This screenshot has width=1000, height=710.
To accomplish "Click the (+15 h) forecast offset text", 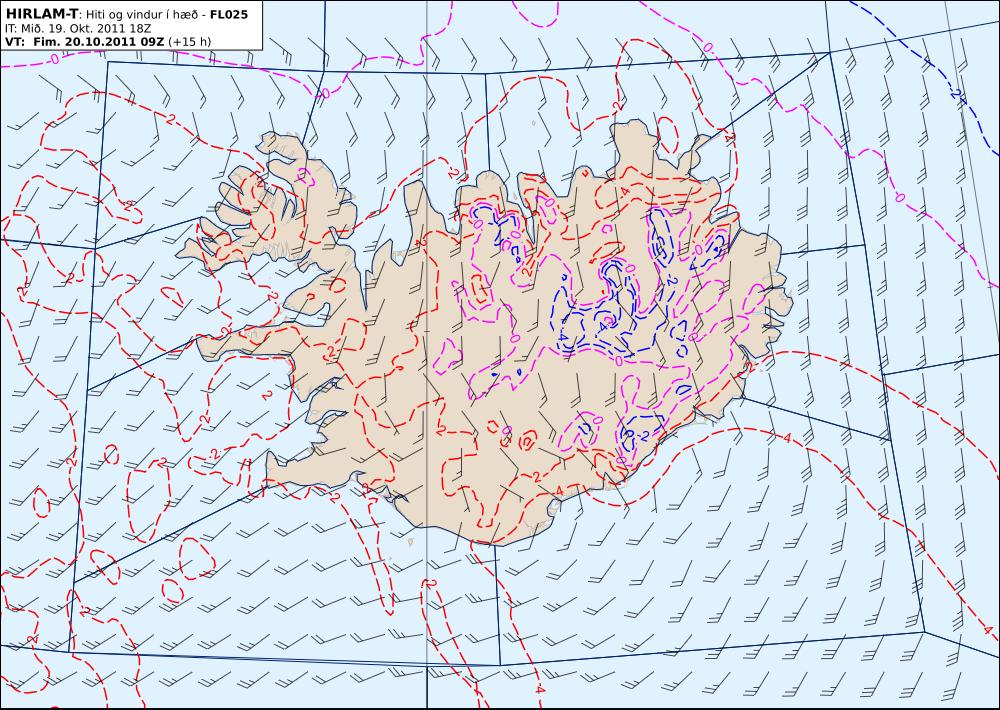I will [x=190, y=41].
